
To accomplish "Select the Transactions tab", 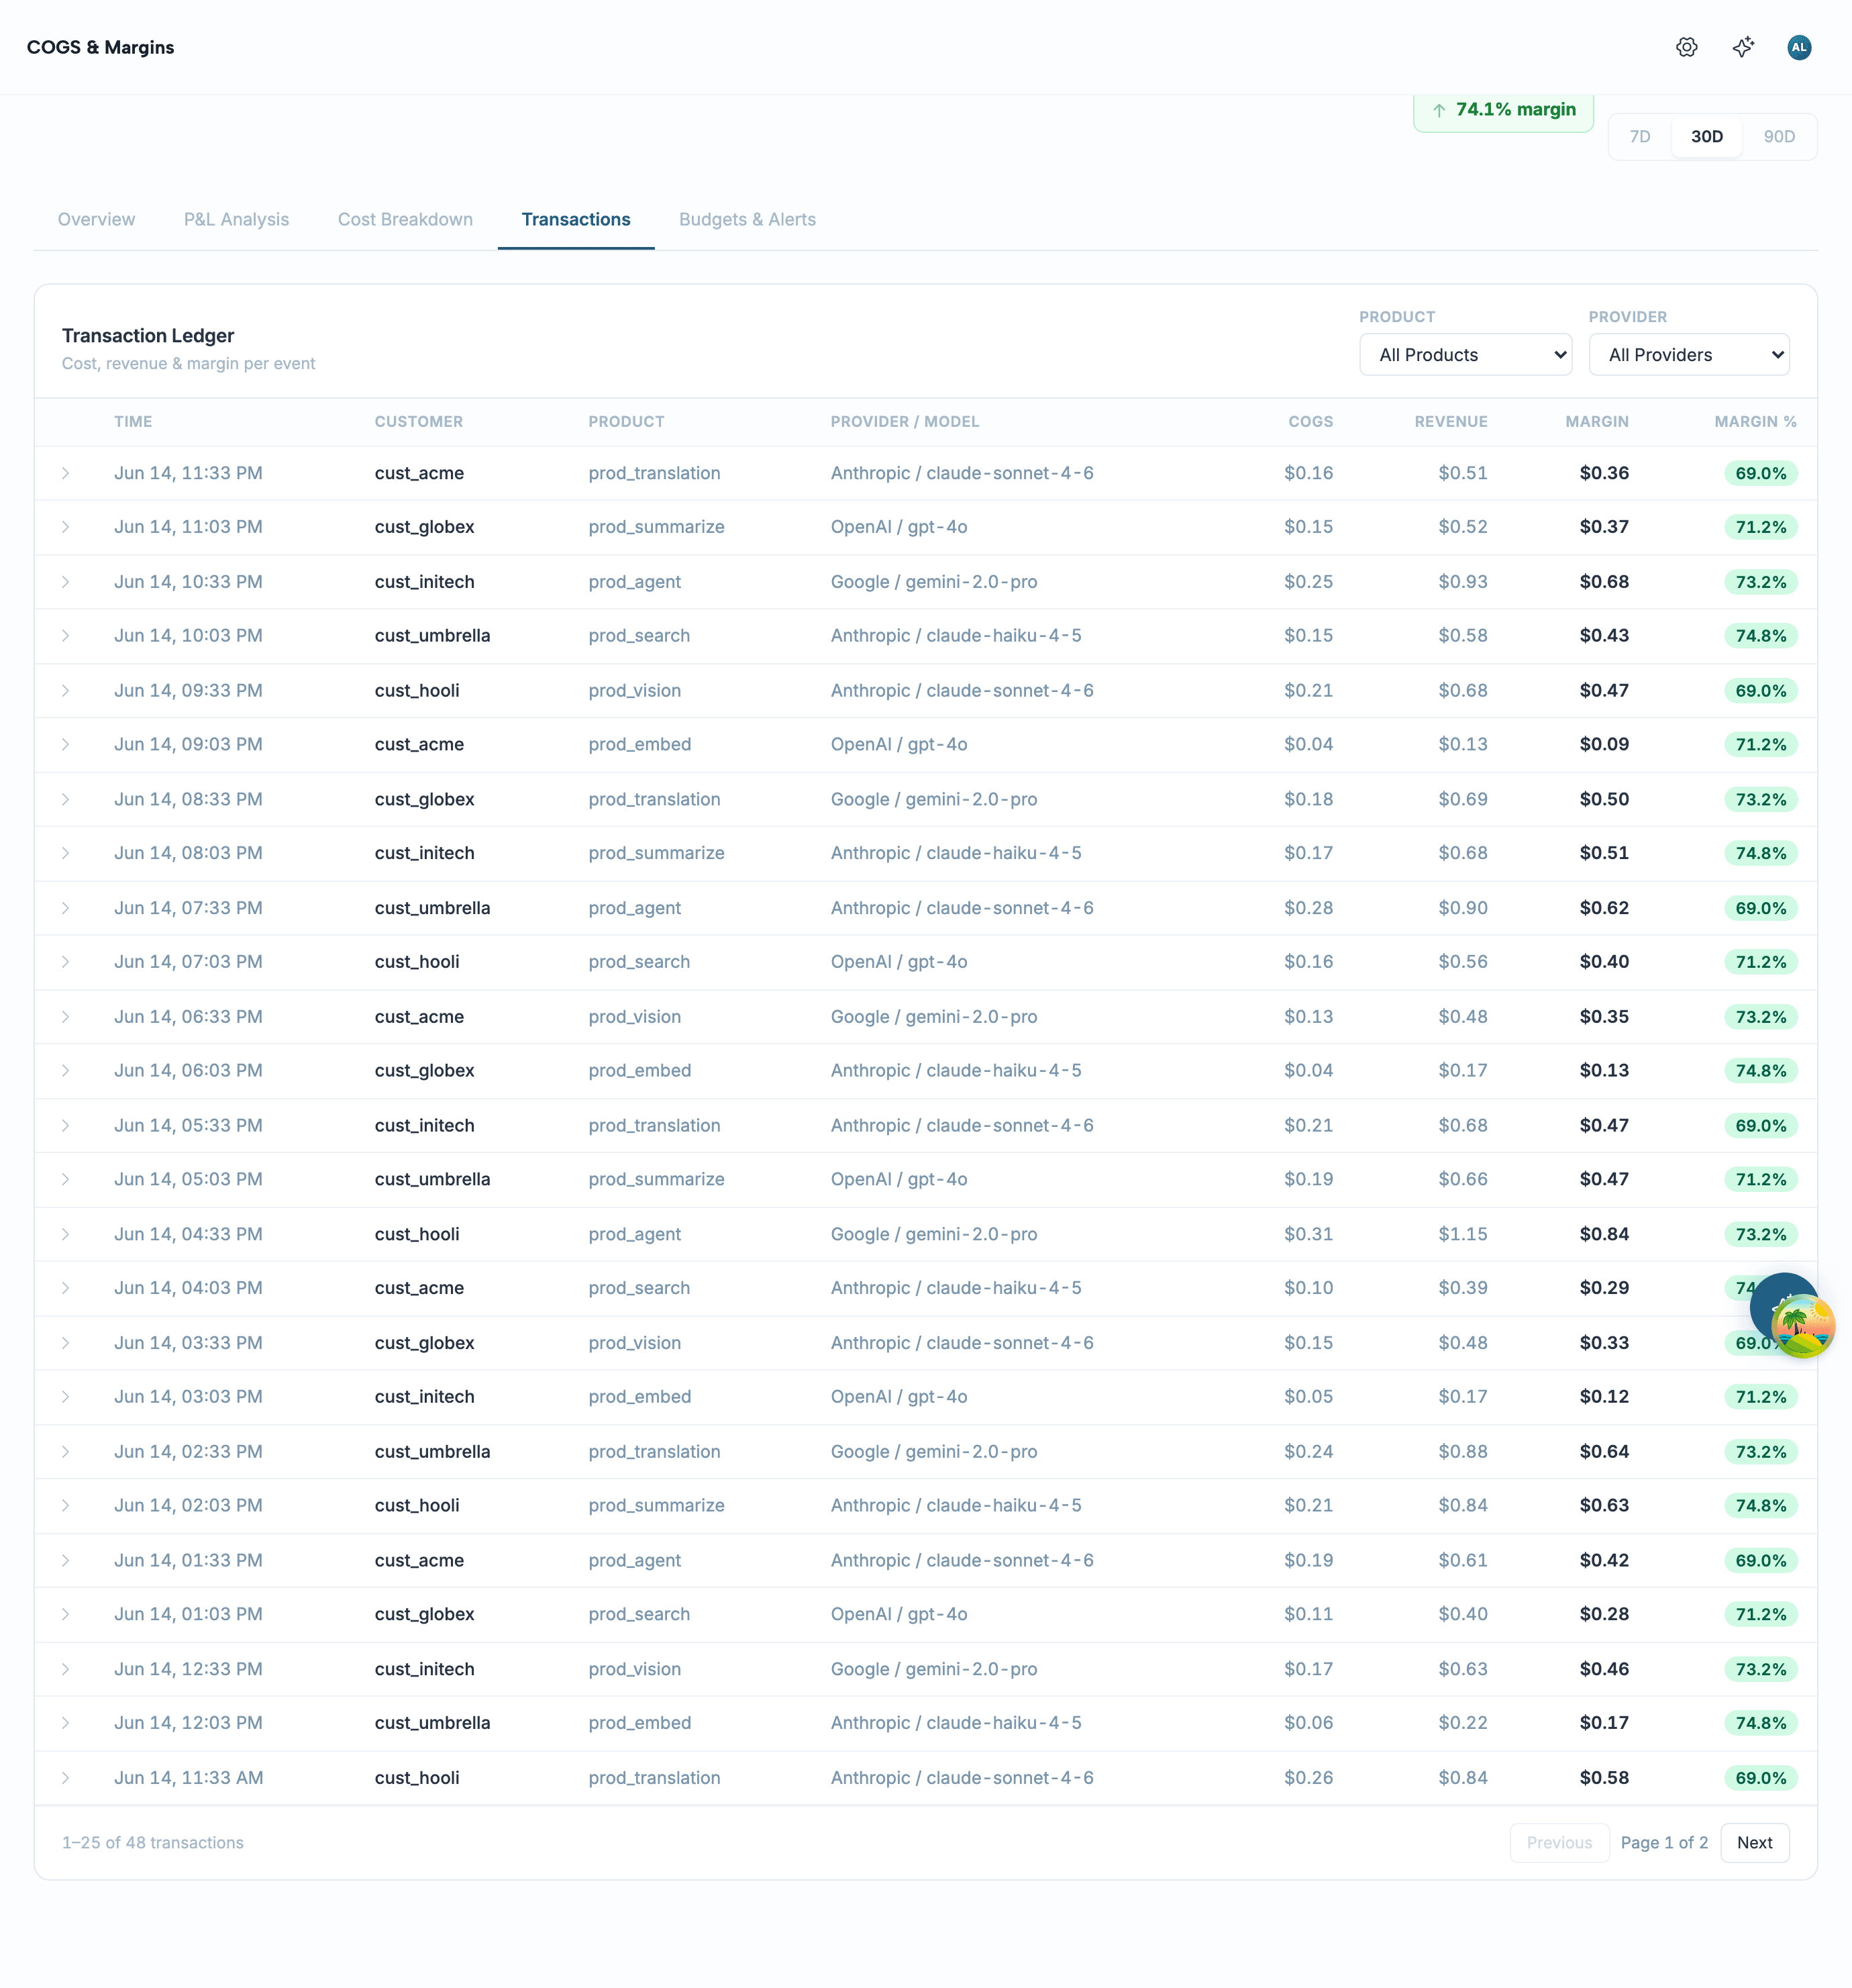I will (576, 220).
